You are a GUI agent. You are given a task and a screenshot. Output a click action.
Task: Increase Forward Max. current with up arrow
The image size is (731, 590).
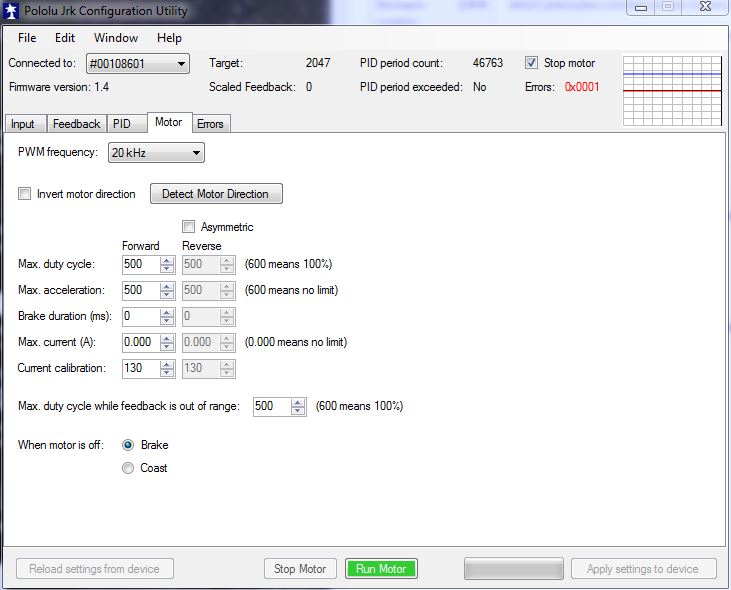click(x=167, y=339)
